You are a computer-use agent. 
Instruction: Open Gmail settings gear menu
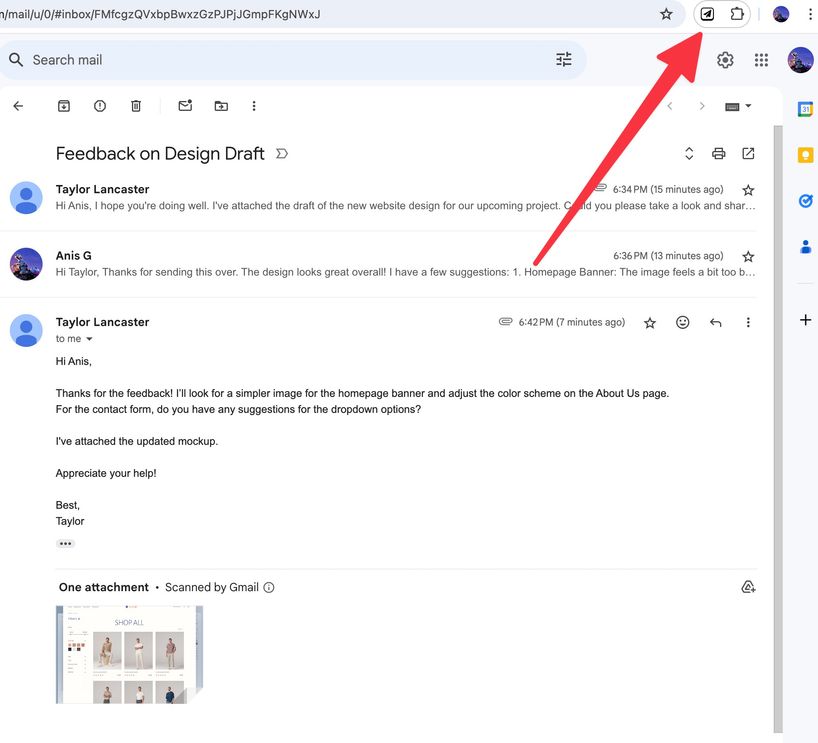point(725,59)
